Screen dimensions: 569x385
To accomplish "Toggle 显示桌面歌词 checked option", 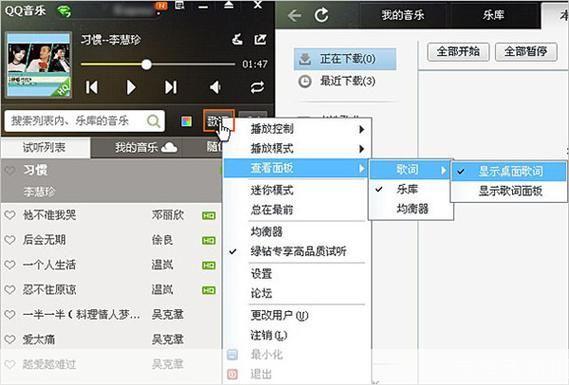I will [x=509, y=171].
